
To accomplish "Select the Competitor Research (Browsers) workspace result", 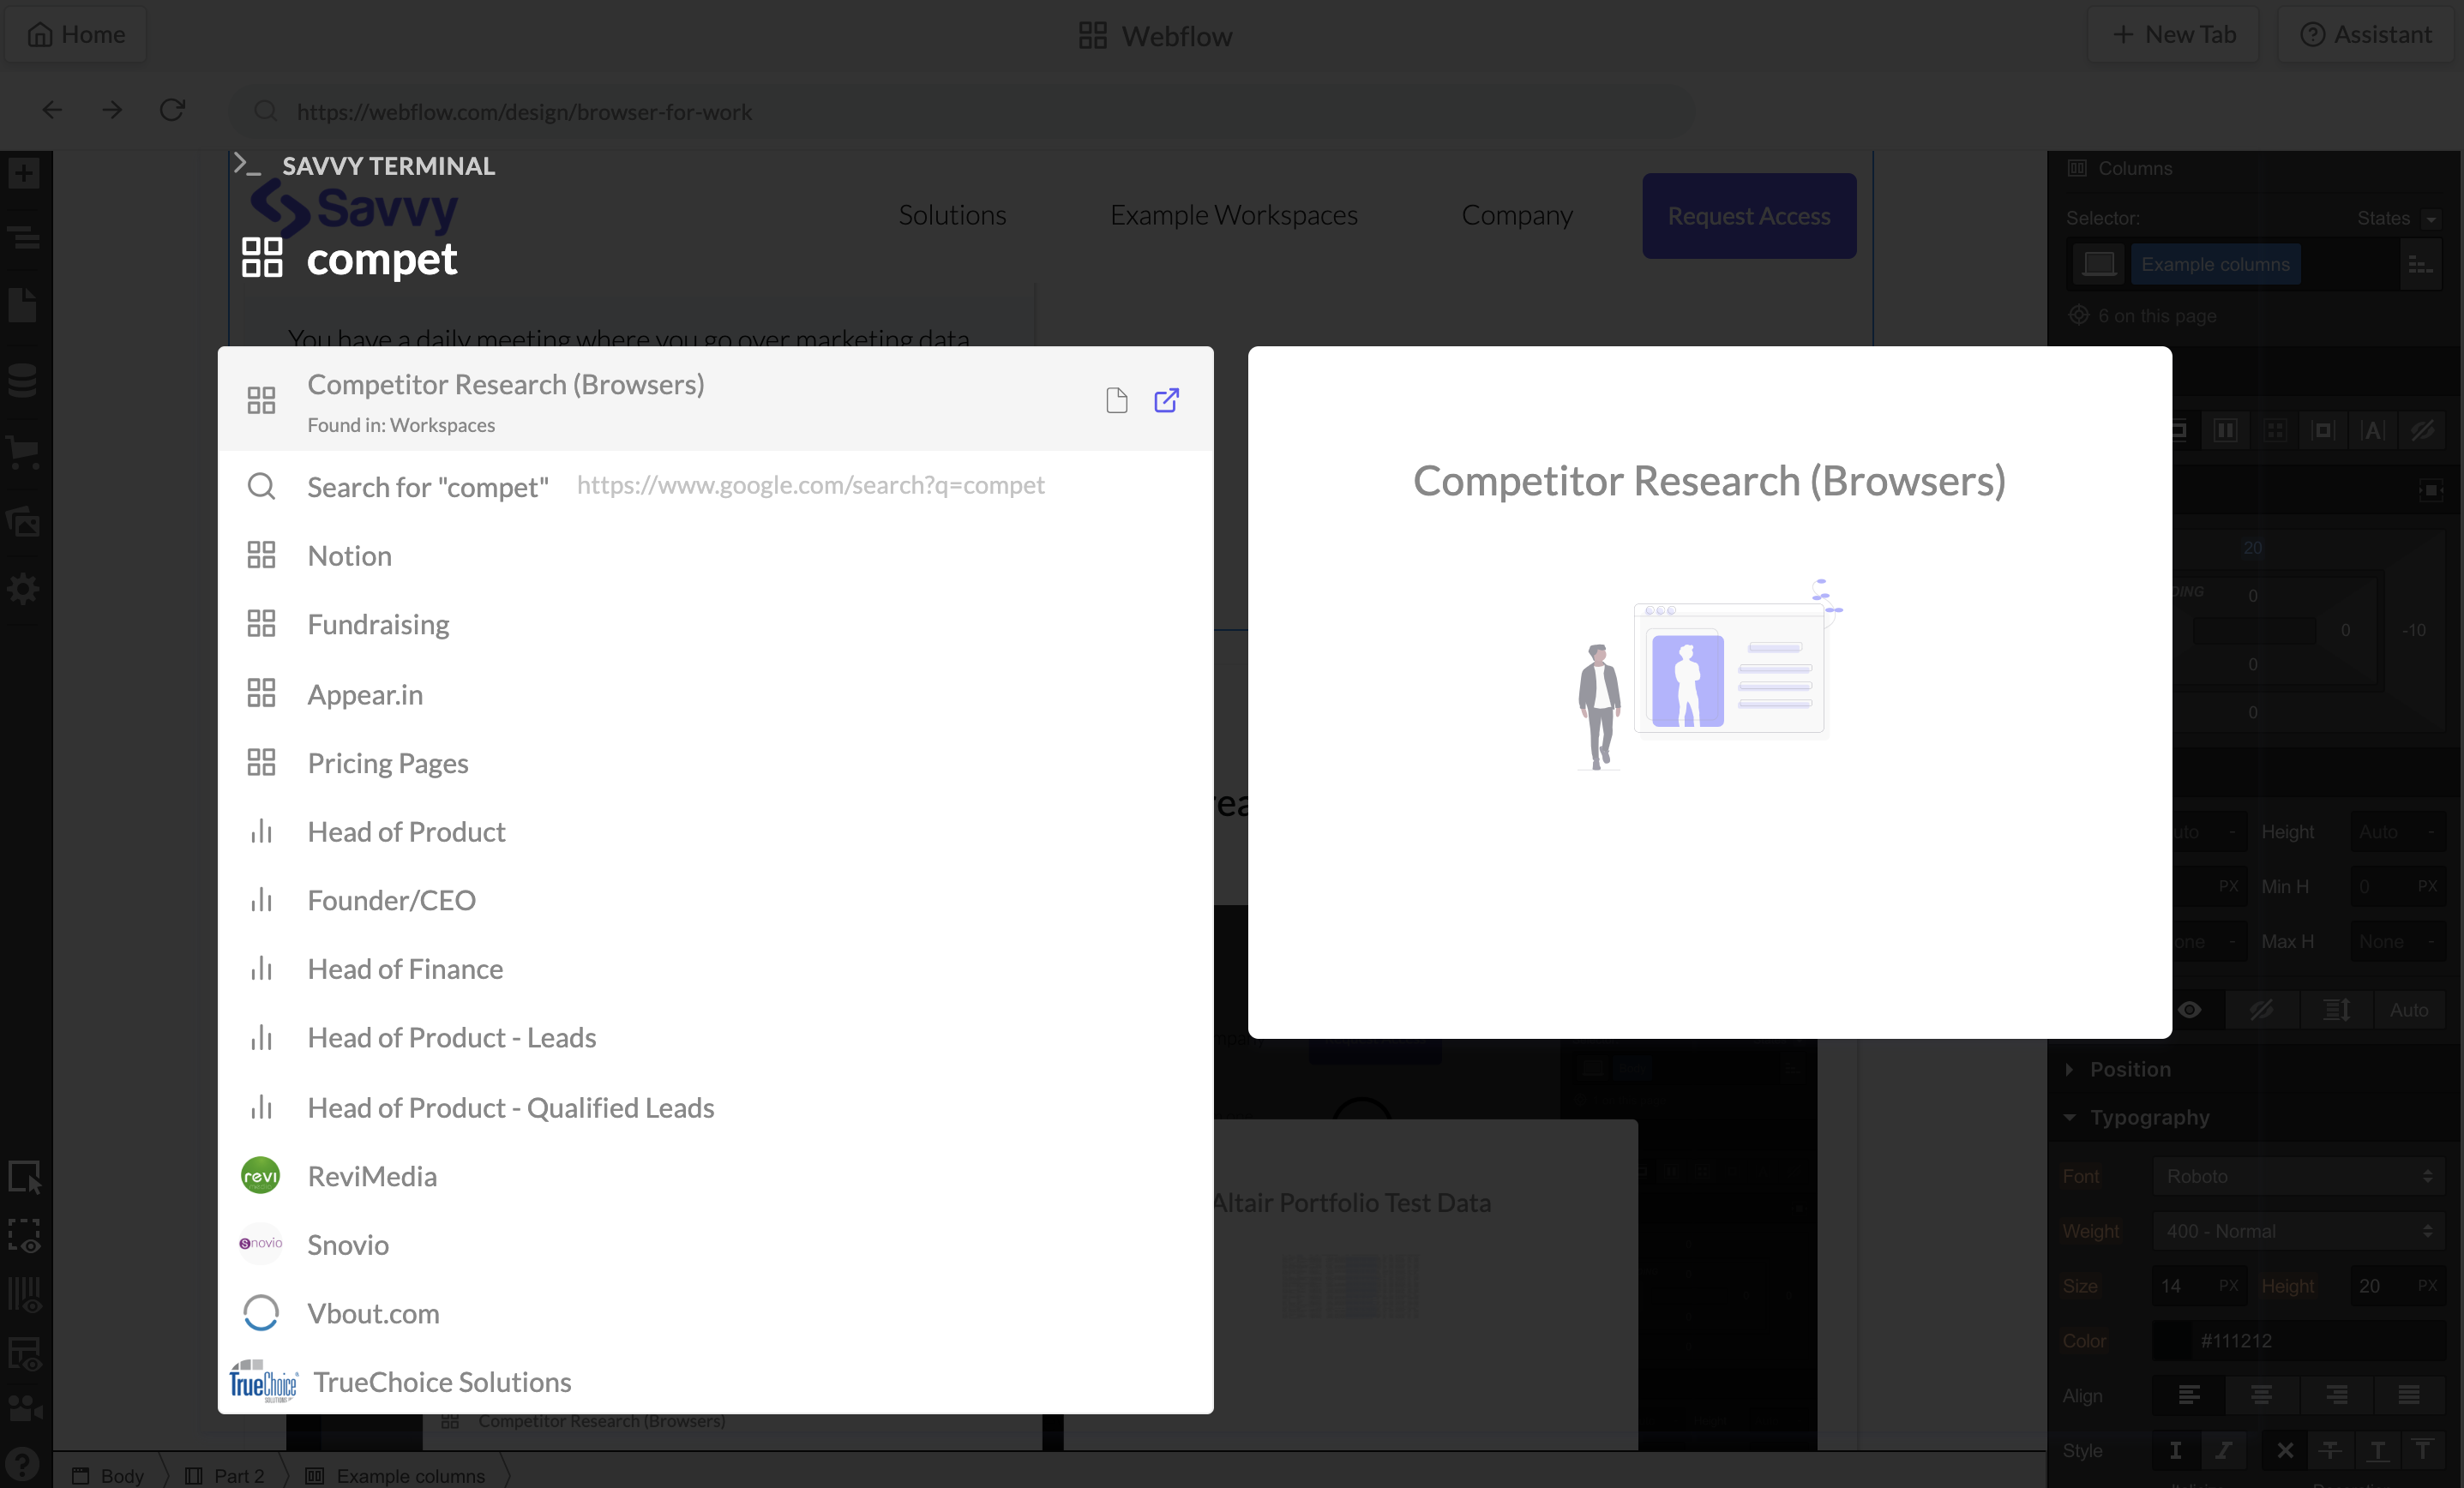I will click(716, 400).
